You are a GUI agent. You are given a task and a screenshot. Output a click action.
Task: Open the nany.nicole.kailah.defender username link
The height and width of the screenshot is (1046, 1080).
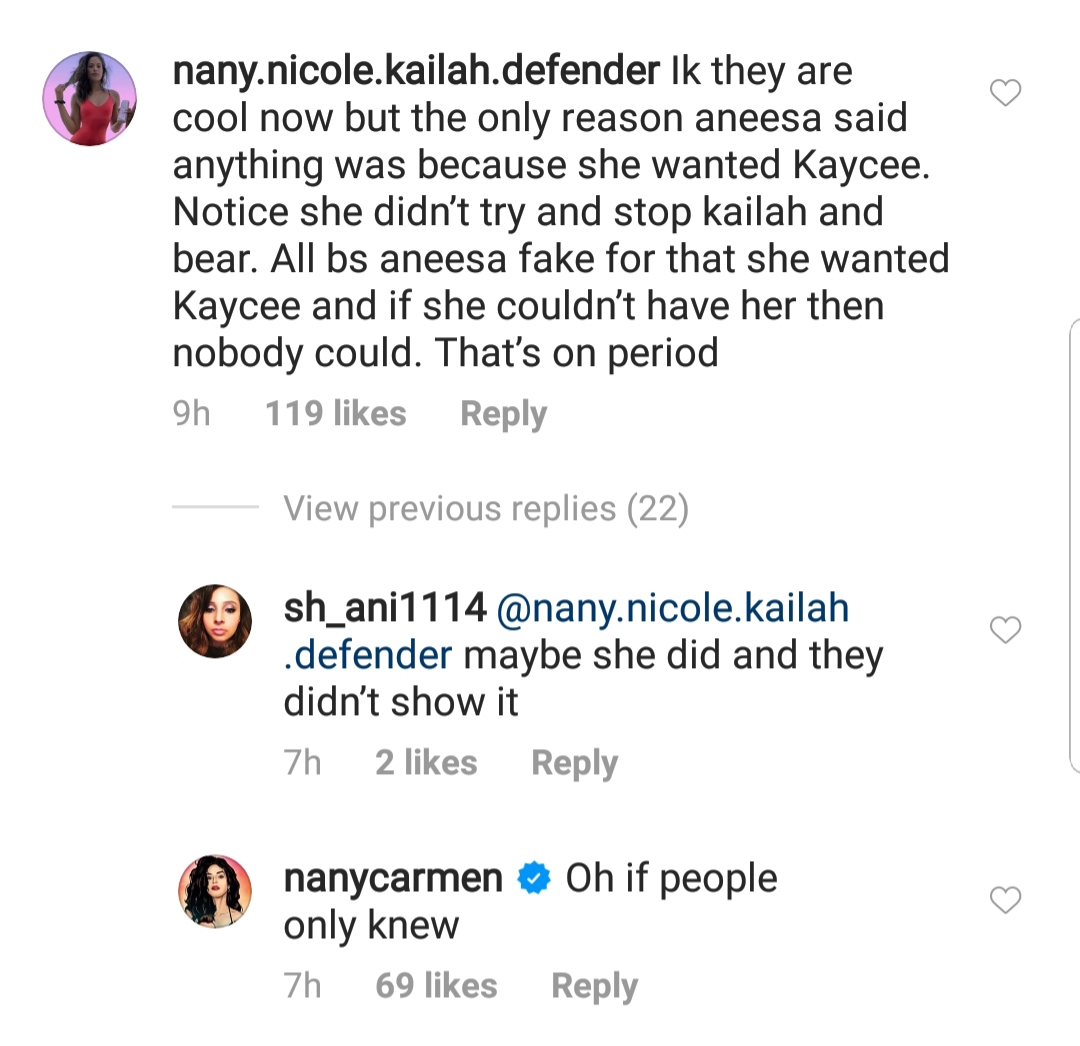coord(416,71)
